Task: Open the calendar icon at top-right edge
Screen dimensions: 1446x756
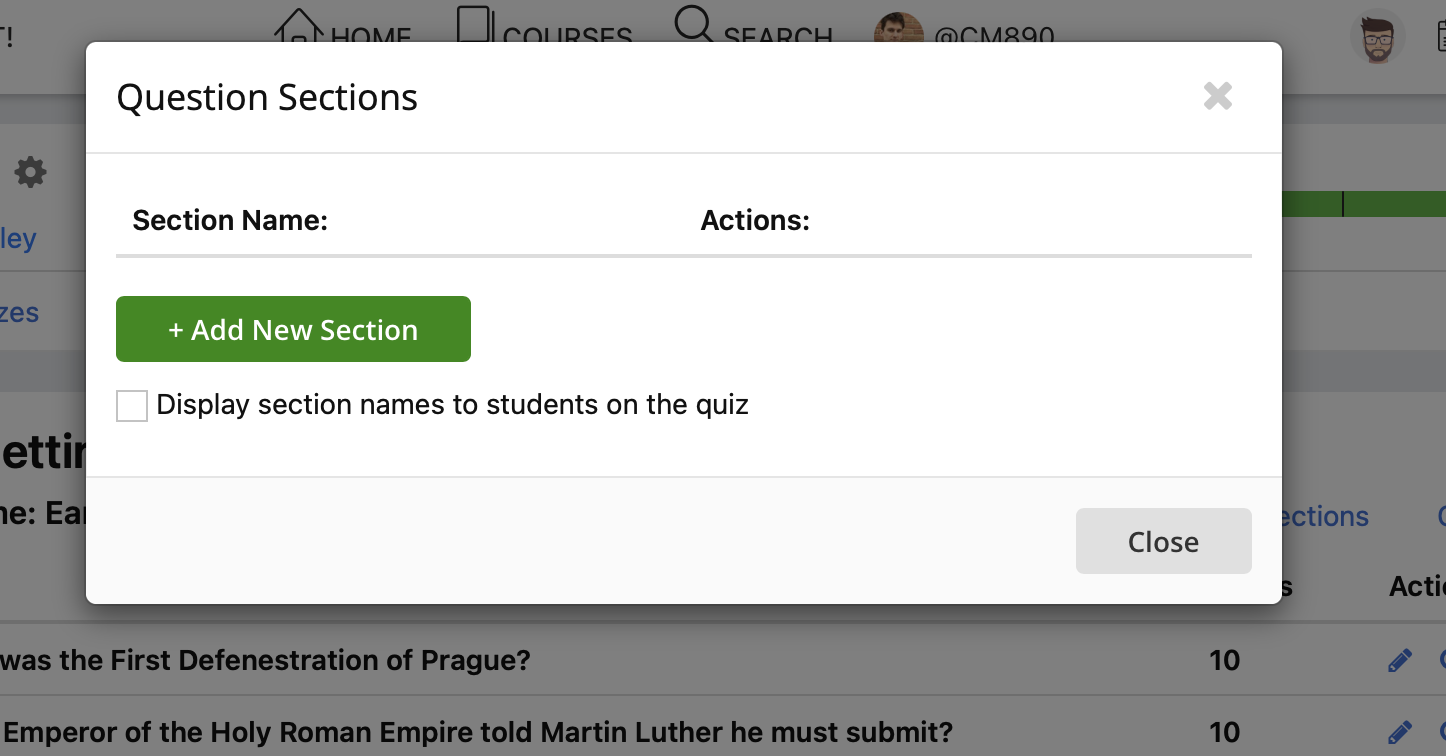Action: pos(1441,37)
